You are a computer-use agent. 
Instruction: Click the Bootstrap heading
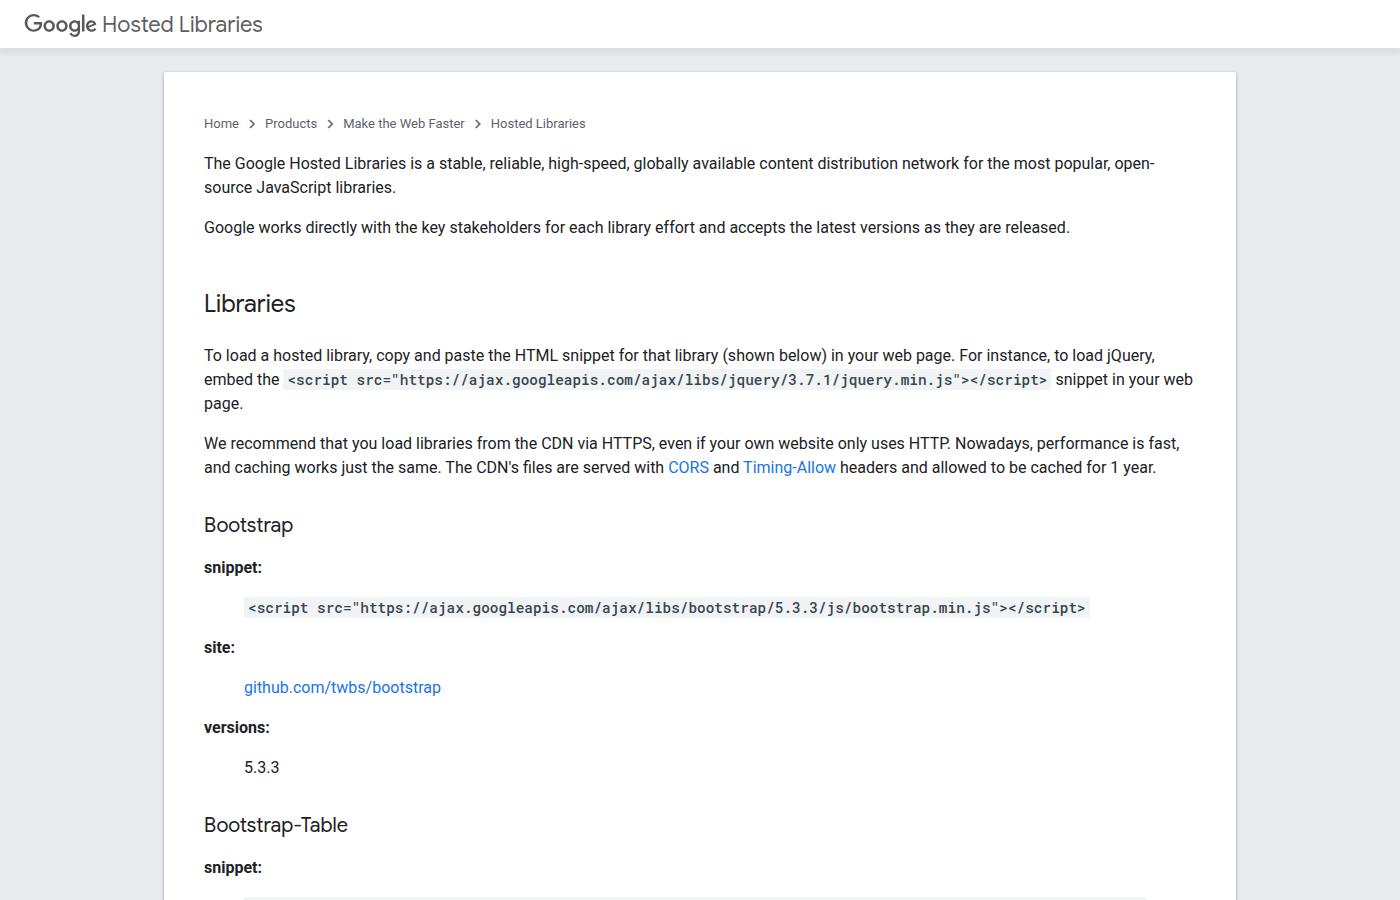[248, 525]
